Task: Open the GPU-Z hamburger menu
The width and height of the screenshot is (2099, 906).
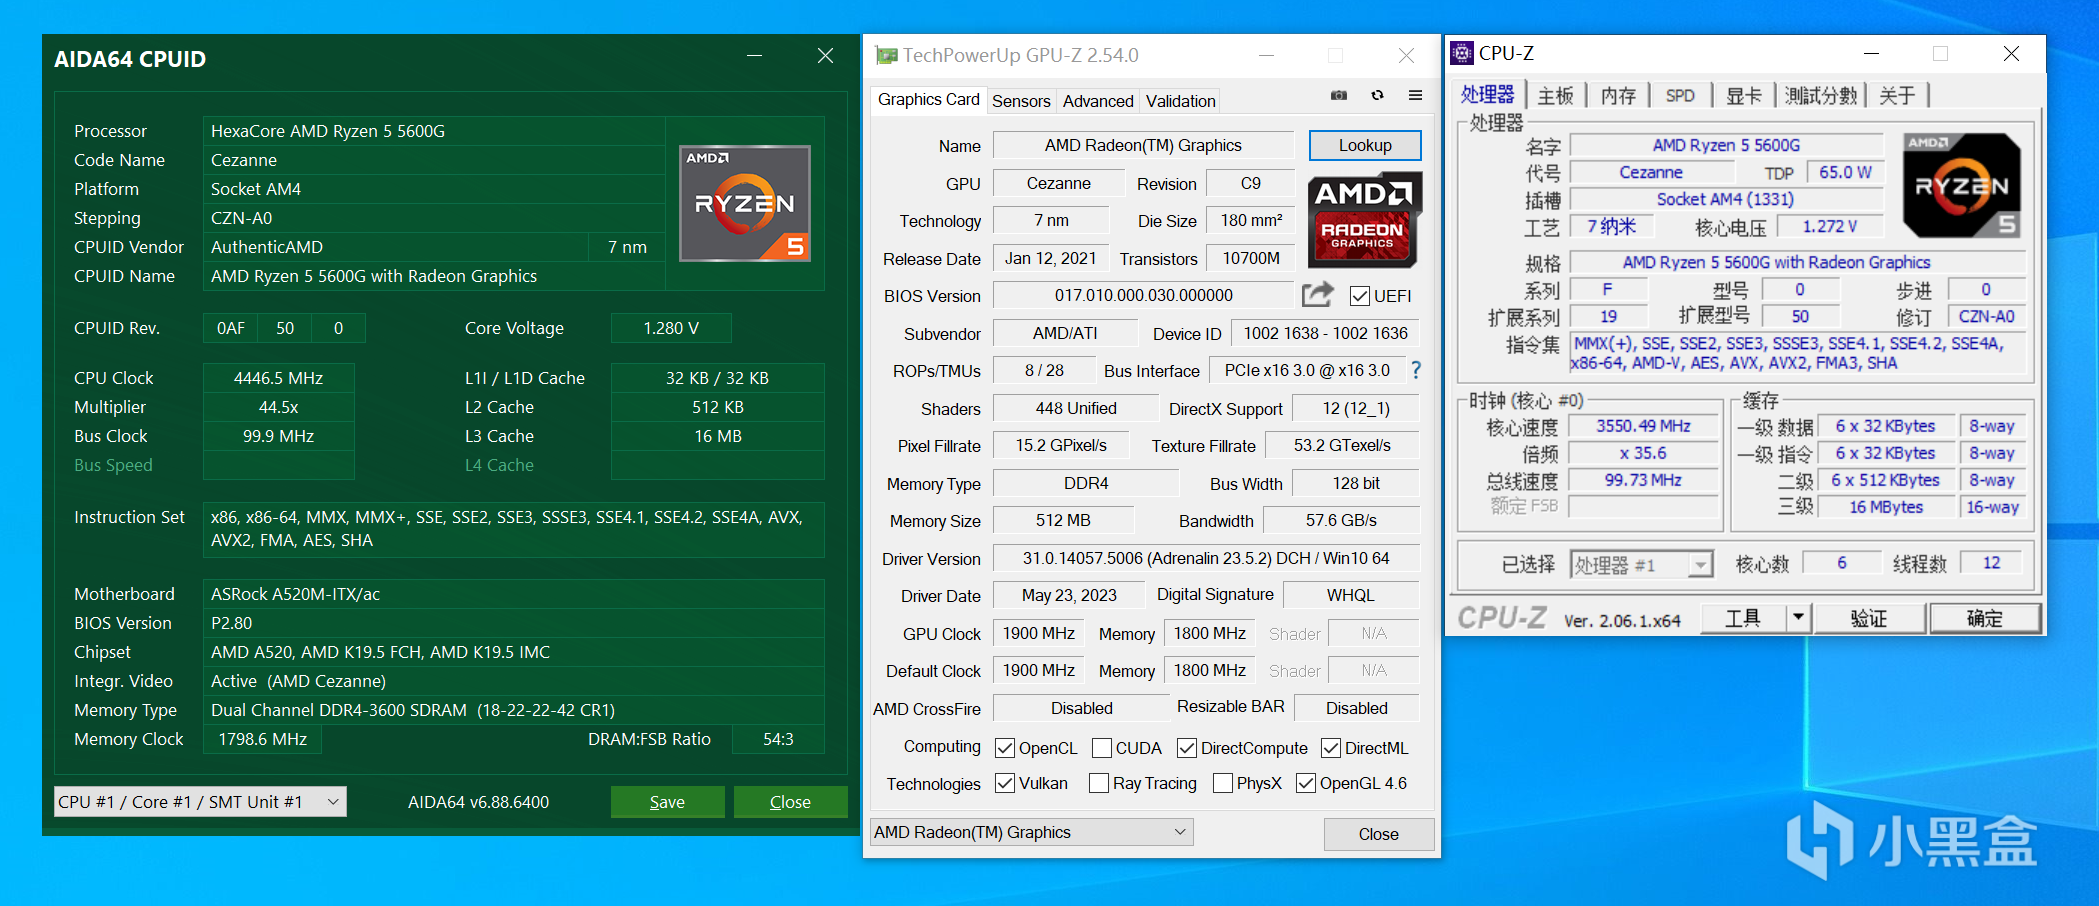Action: click(x=1415, y=96)
